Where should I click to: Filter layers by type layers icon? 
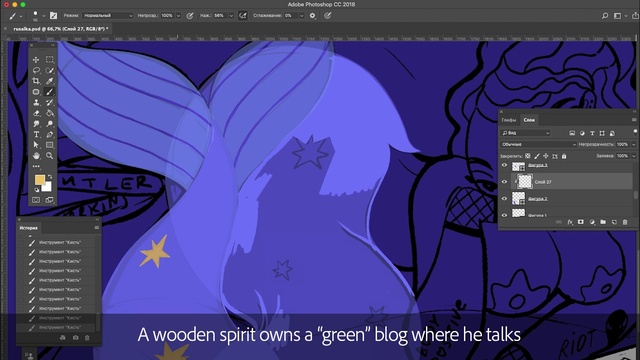pyautogui.click(x=592, y=133)
